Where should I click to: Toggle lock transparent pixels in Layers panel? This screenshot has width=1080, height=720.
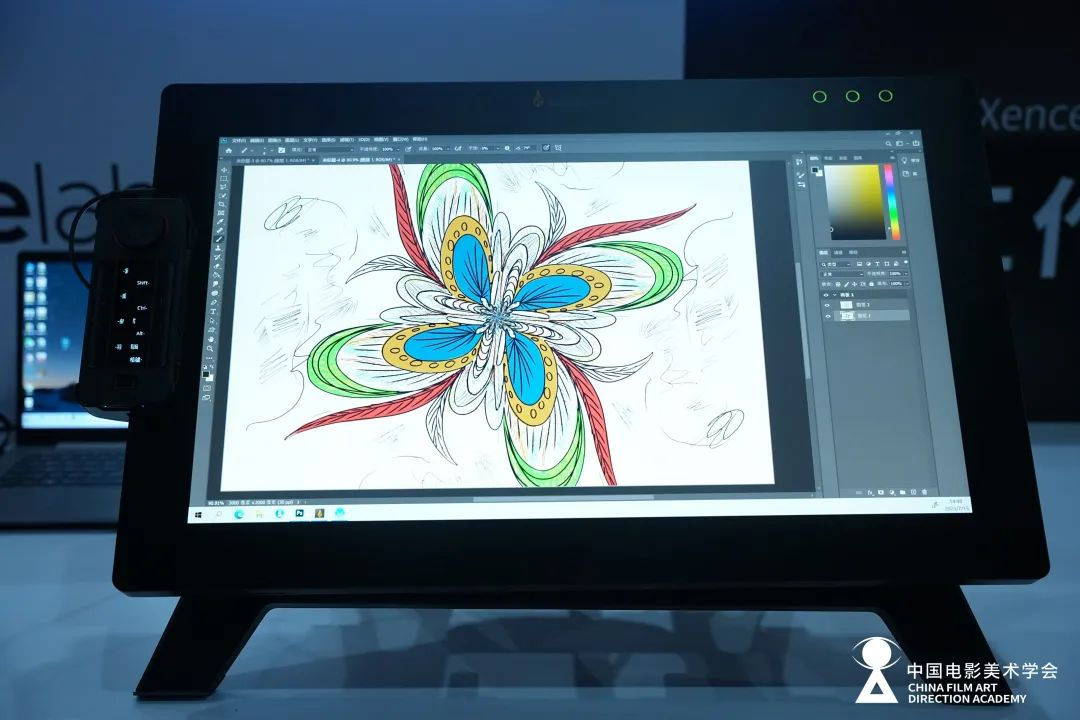[x=838, y=284]
